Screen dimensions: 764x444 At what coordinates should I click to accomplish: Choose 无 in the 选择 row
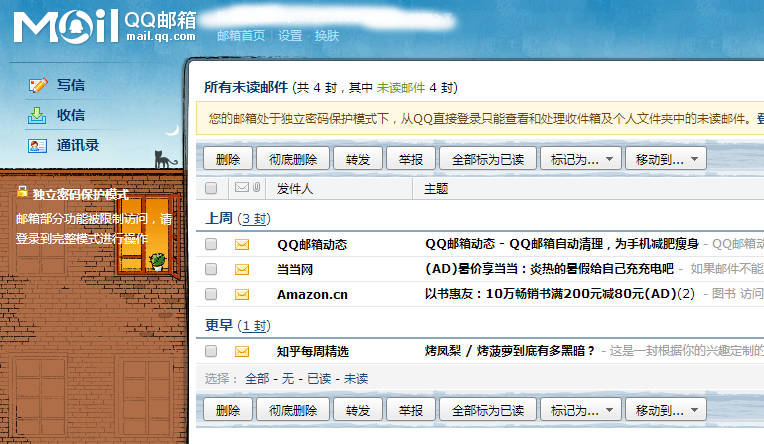(288, 379)
